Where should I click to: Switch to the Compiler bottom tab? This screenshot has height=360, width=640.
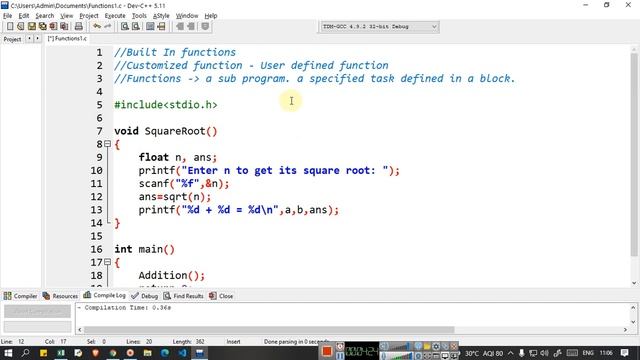[20, 296]
